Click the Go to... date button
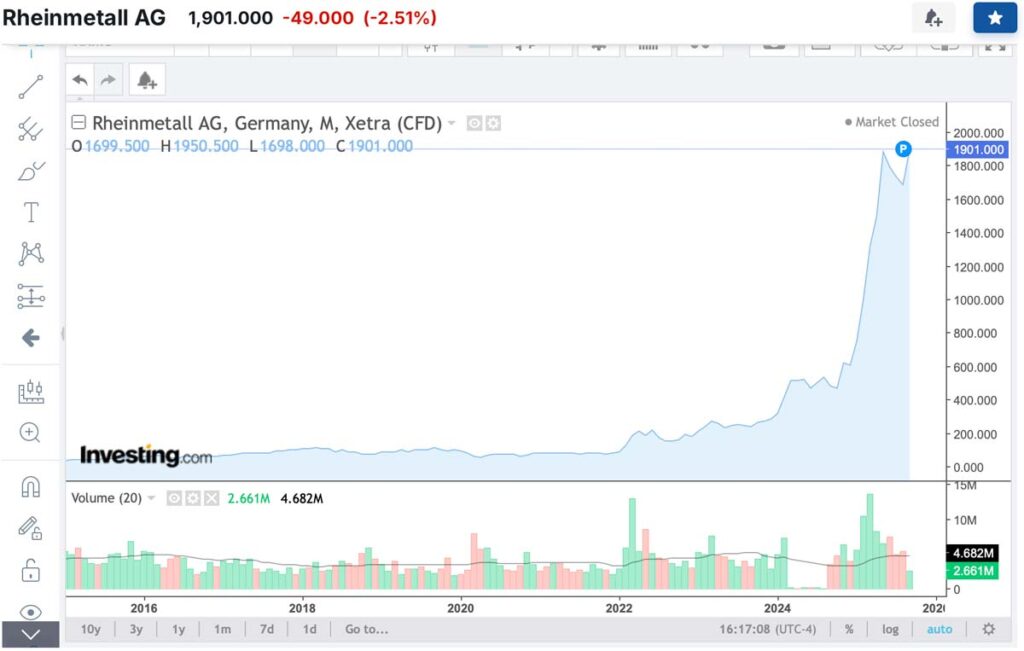This screenshot has width=1024, height=651. pyautogui.click(x=366, y=629)
